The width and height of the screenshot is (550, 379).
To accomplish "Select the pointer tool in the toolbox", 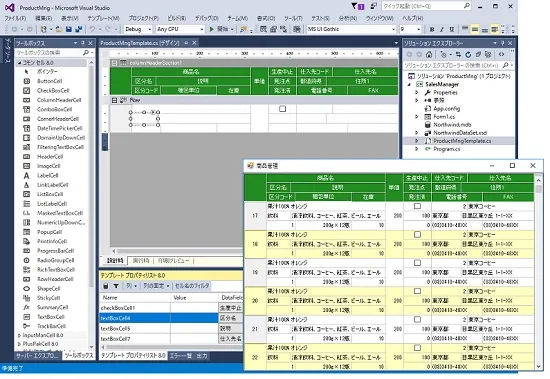I will point(47,72).
